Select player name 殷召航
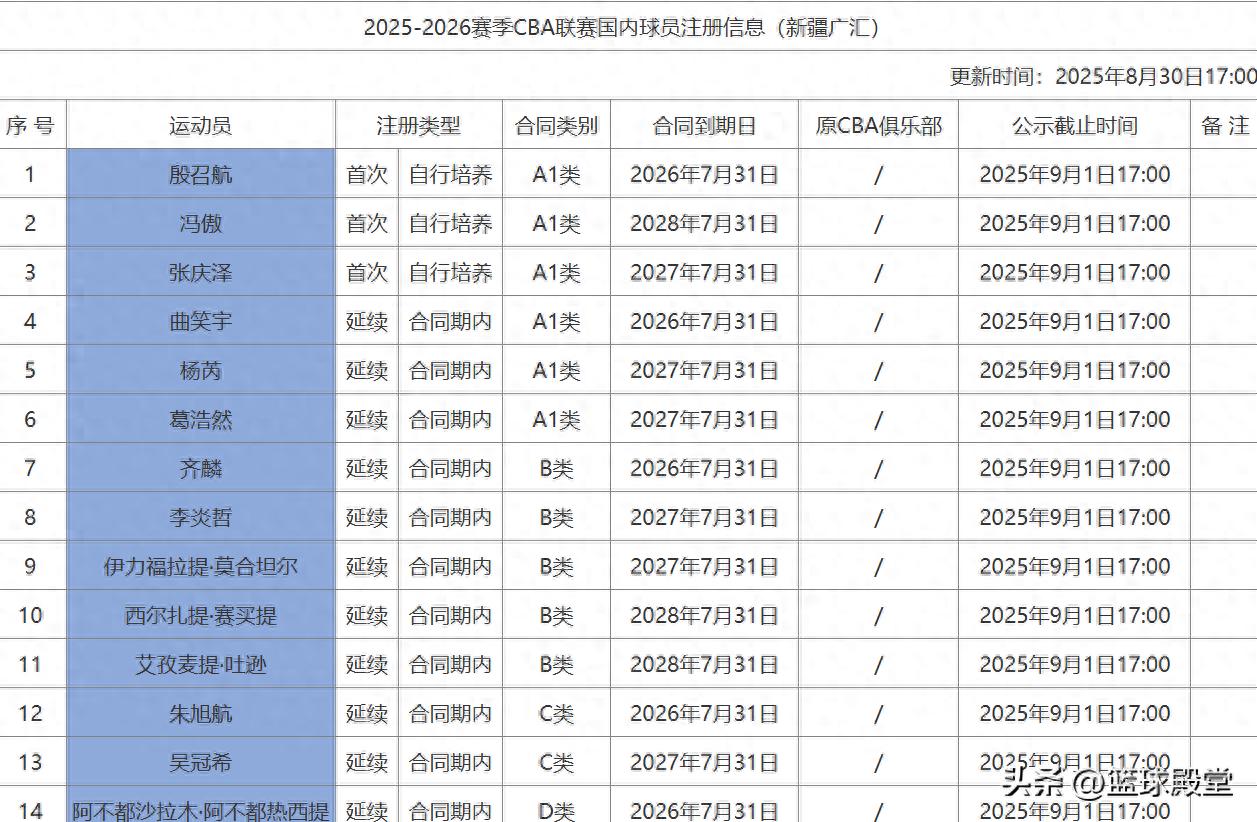 click(200, 175)
